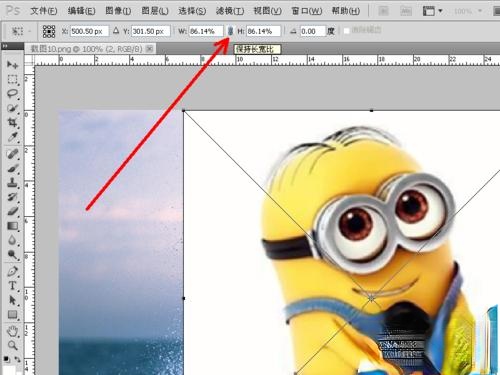Image resolution: width=500 pixels, height=375 pixels.
Task: Expand the toolbox panel double-arrow
Action: click(x=5, y=46)
